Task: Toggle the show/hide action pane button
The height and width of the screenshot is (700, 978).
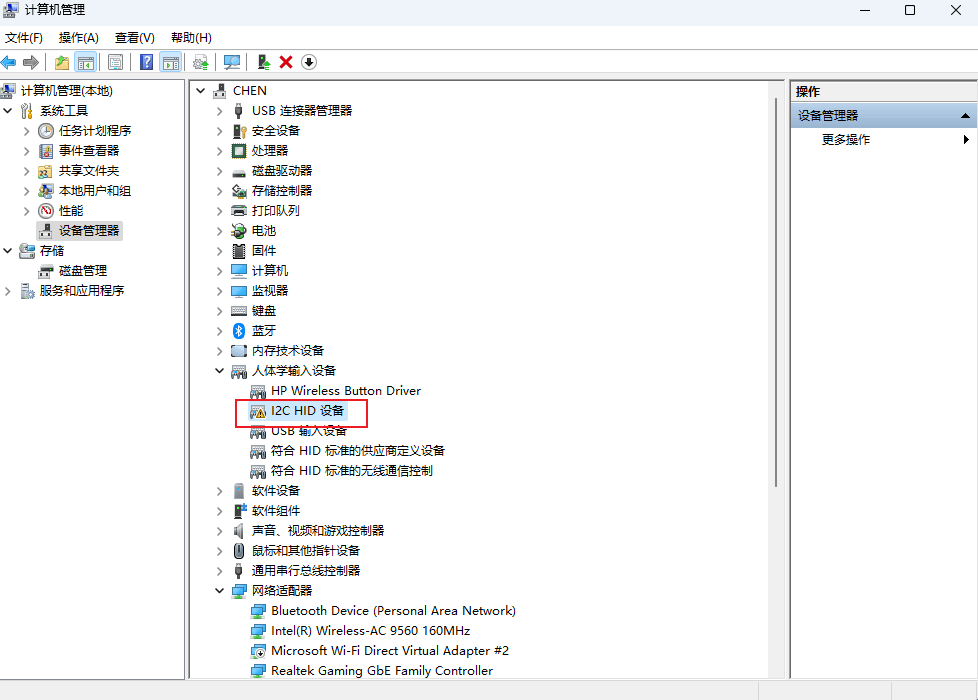Action: (171, 62)
